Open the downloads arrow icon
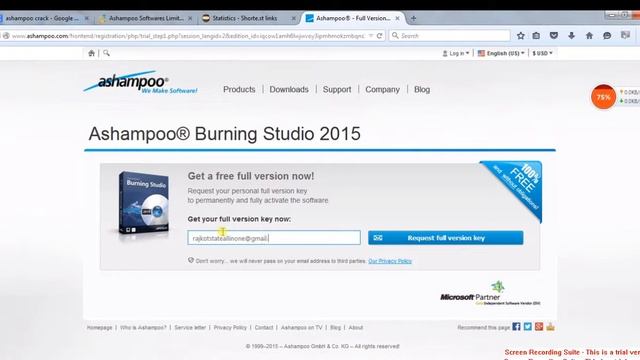The height and width of the screenshot is (360, 640). click(571, 36)
